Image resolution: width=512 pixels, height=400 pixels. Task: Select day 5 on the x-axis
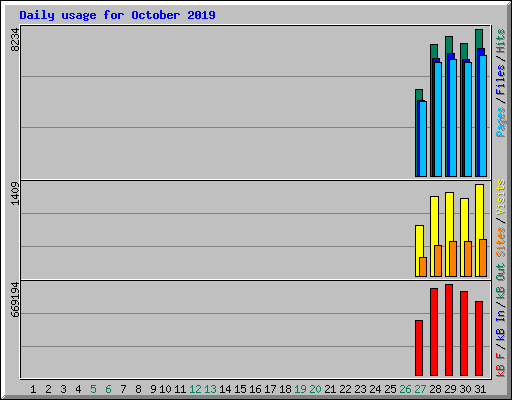pyautogui.click(x=93, y=389)
